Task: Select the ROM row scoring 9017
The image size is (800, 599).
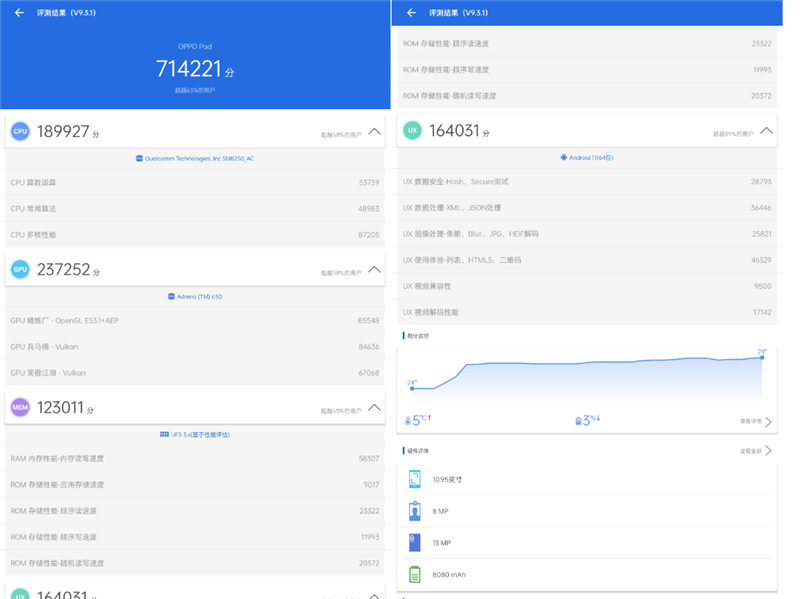Action: [195, 485]
